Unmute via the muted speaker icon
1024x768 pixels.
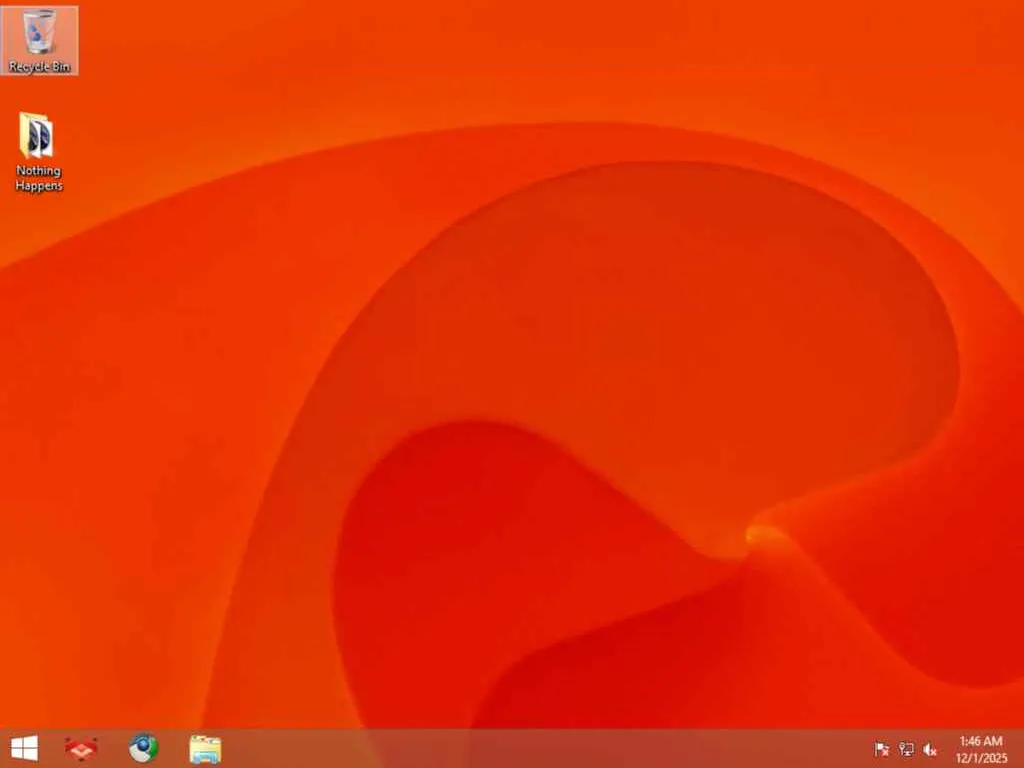point(930,749)
